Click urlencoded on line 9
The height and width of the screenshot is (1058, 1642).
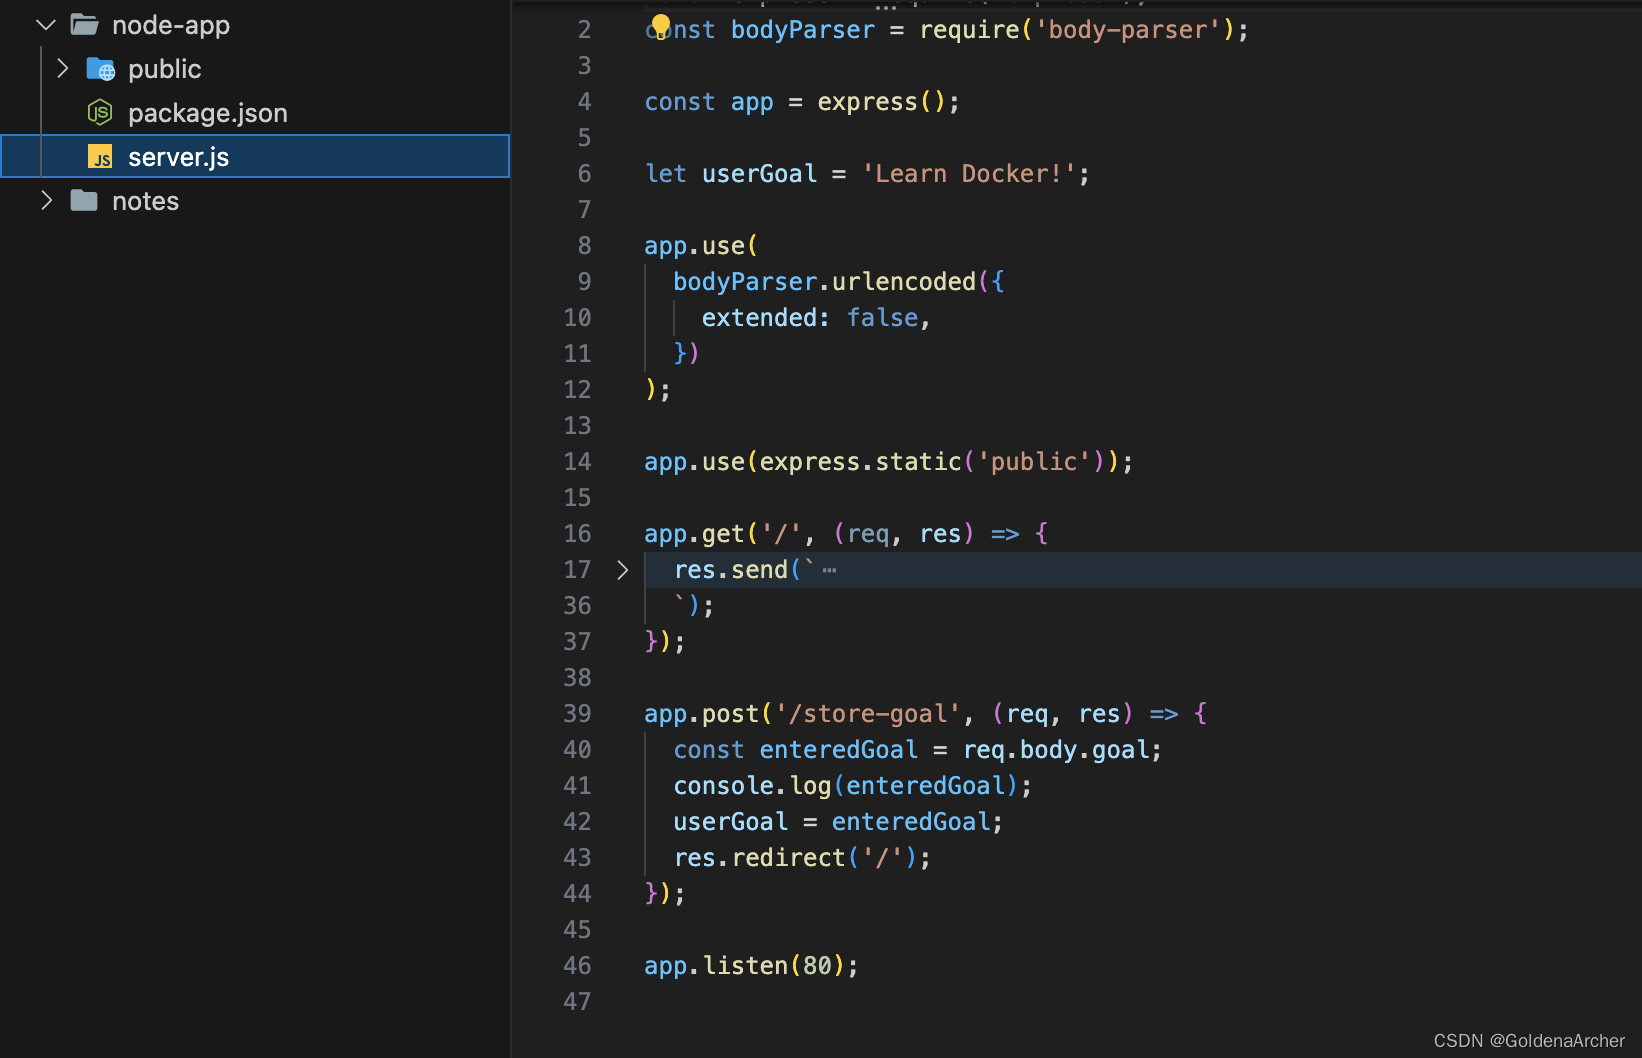pos(904,282)
